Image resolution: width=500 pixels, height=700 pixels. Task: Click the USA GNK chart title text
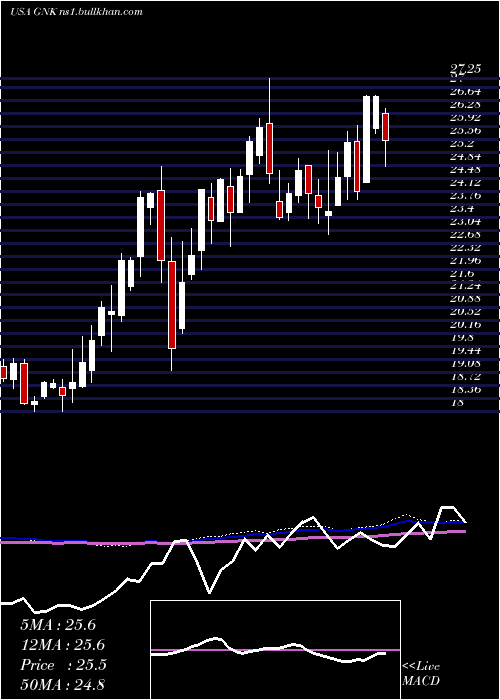[76, 12]
